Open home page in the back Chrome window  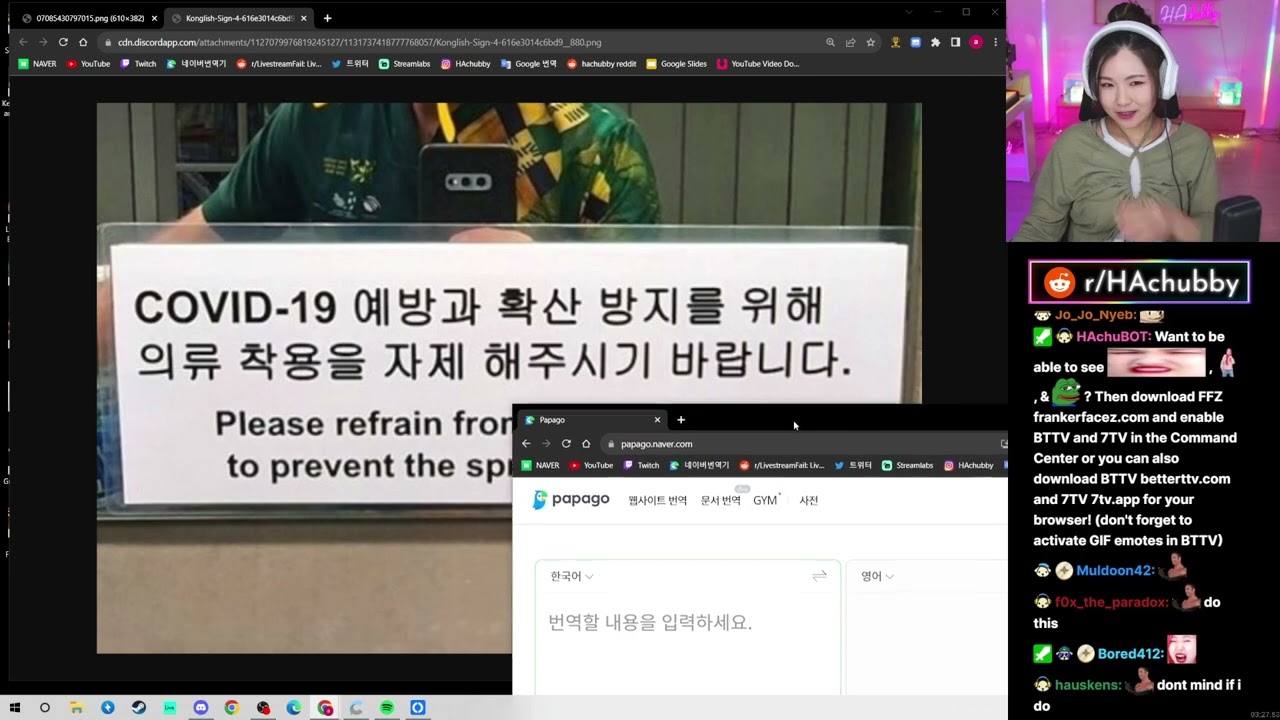[x=83, y=42]
